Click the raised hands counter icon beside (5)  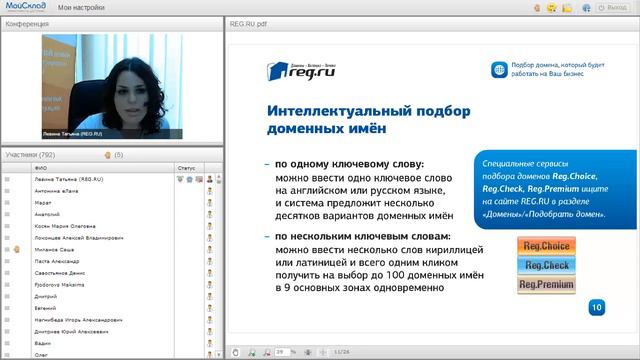point(108,155)
